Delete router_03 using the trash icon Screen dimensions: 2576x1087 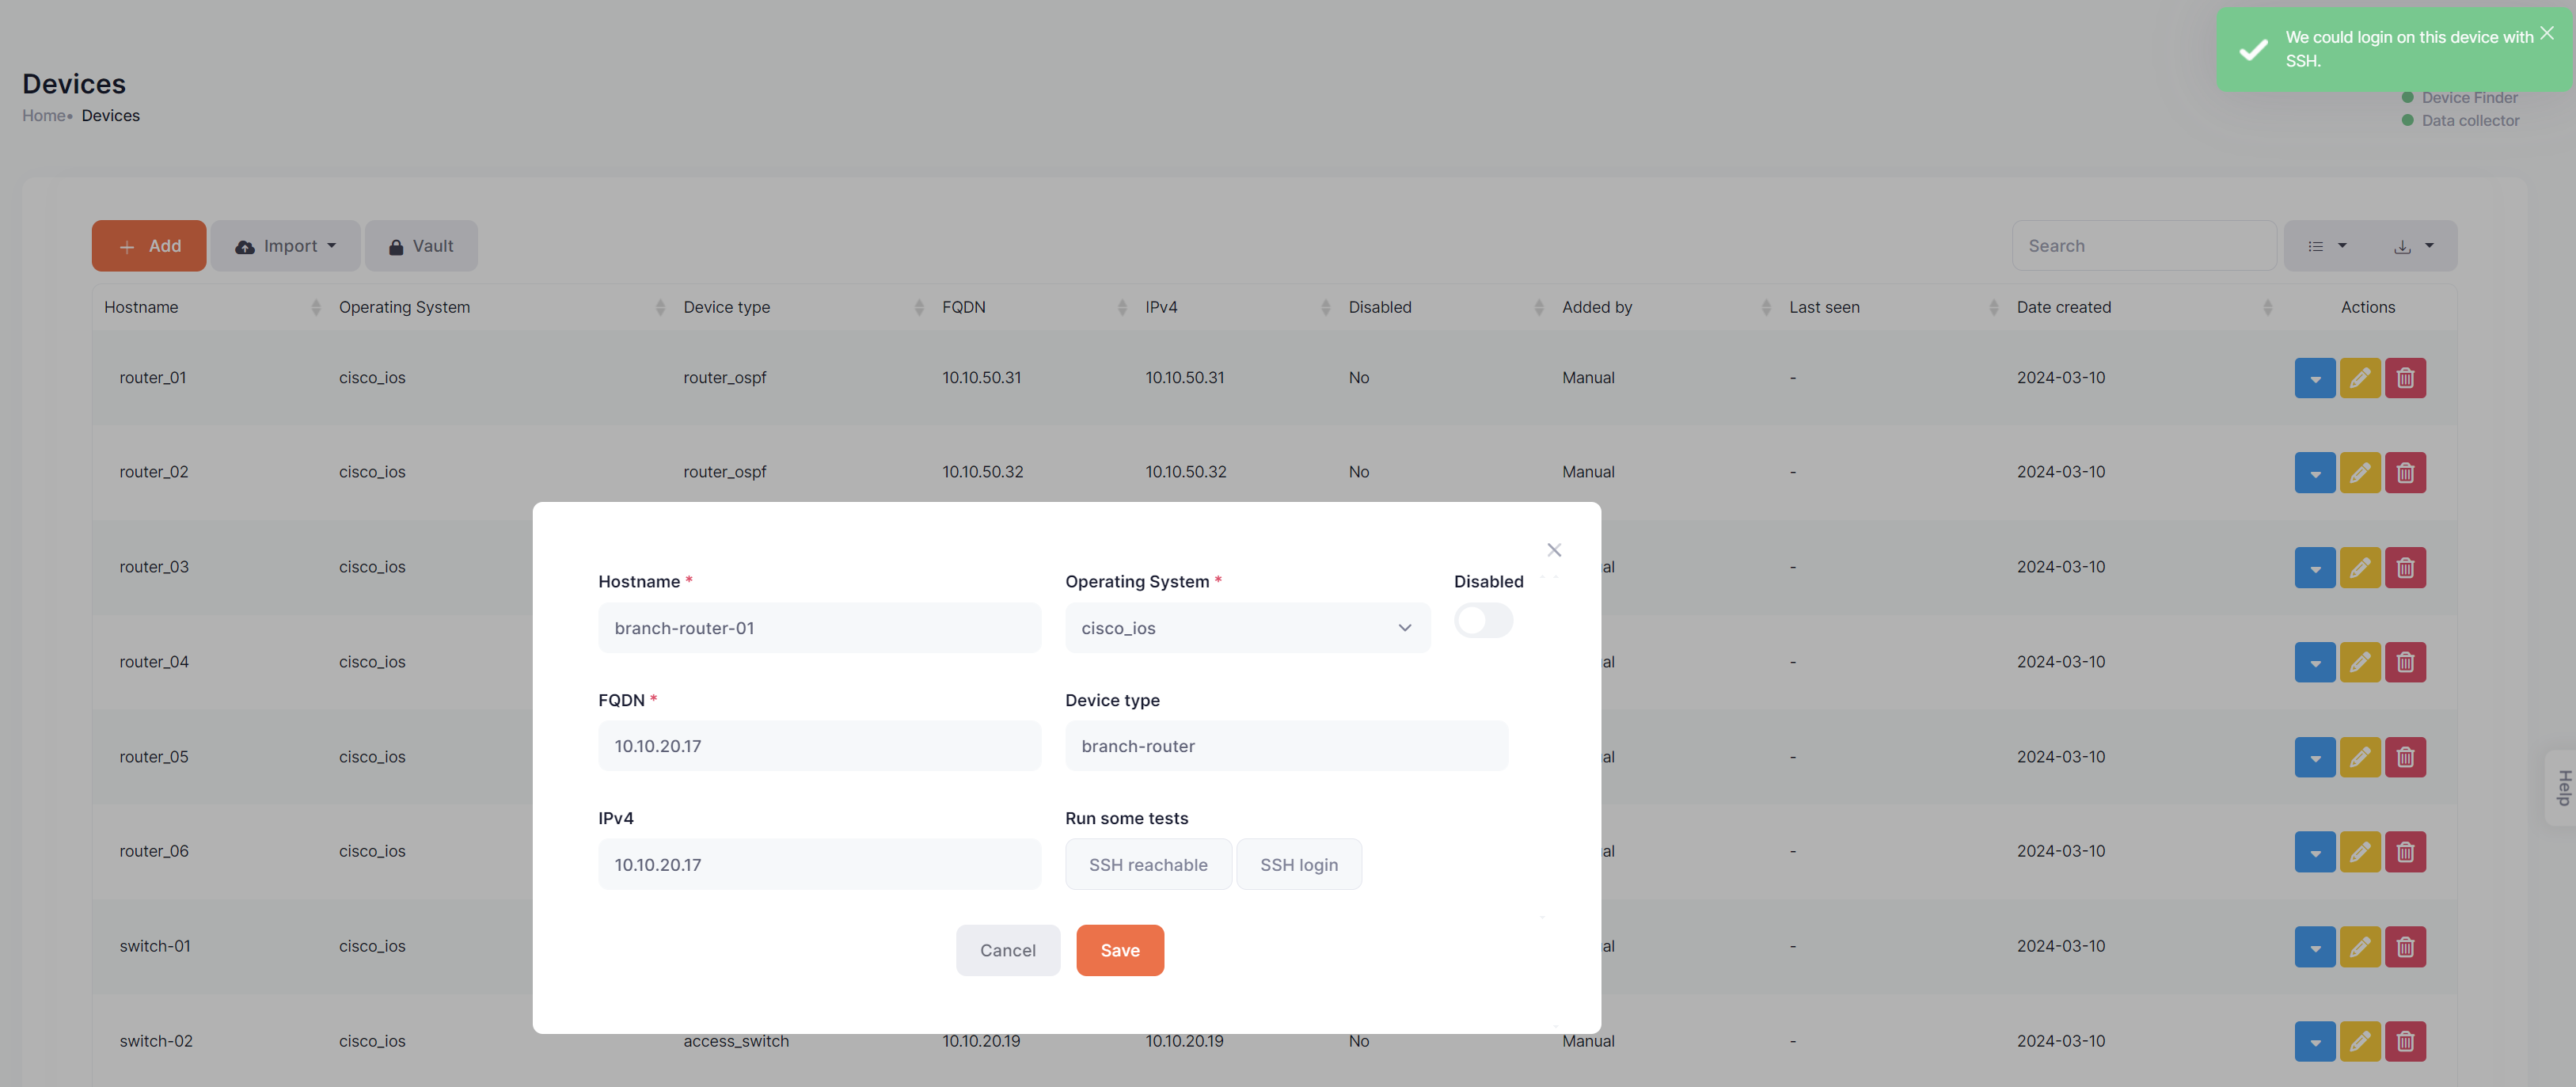pos(2405,567)
